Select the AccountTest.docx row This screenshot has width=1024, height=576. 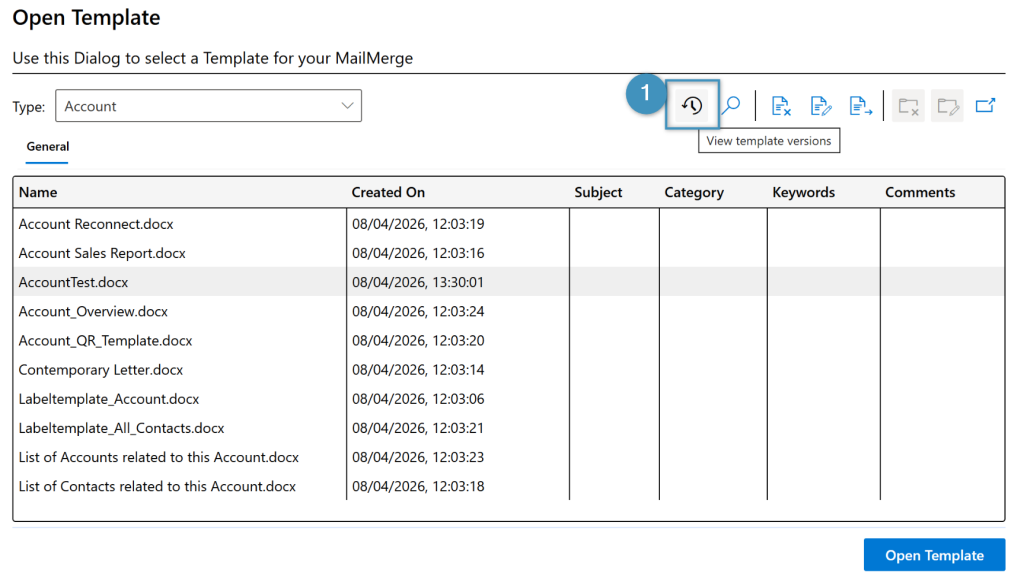coord(74,282)
